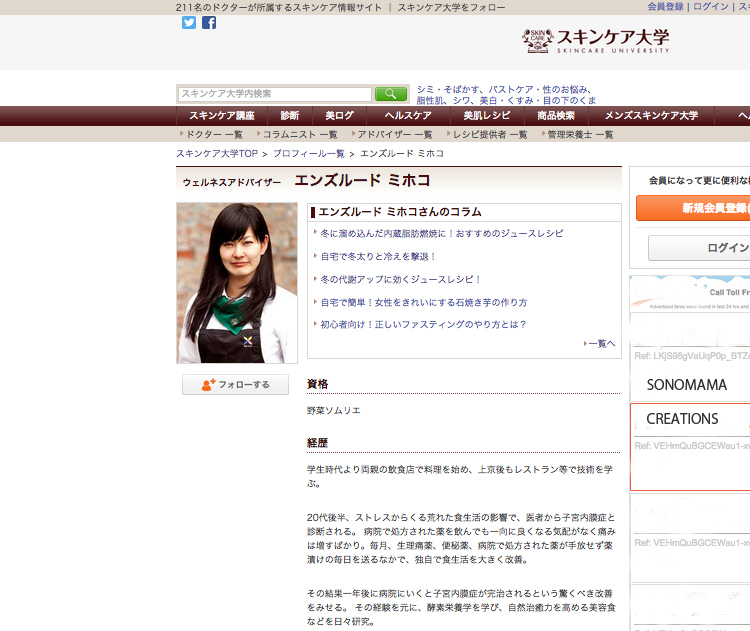
Task: Open the Facebook icon link
Action: [x=209, y=22]
